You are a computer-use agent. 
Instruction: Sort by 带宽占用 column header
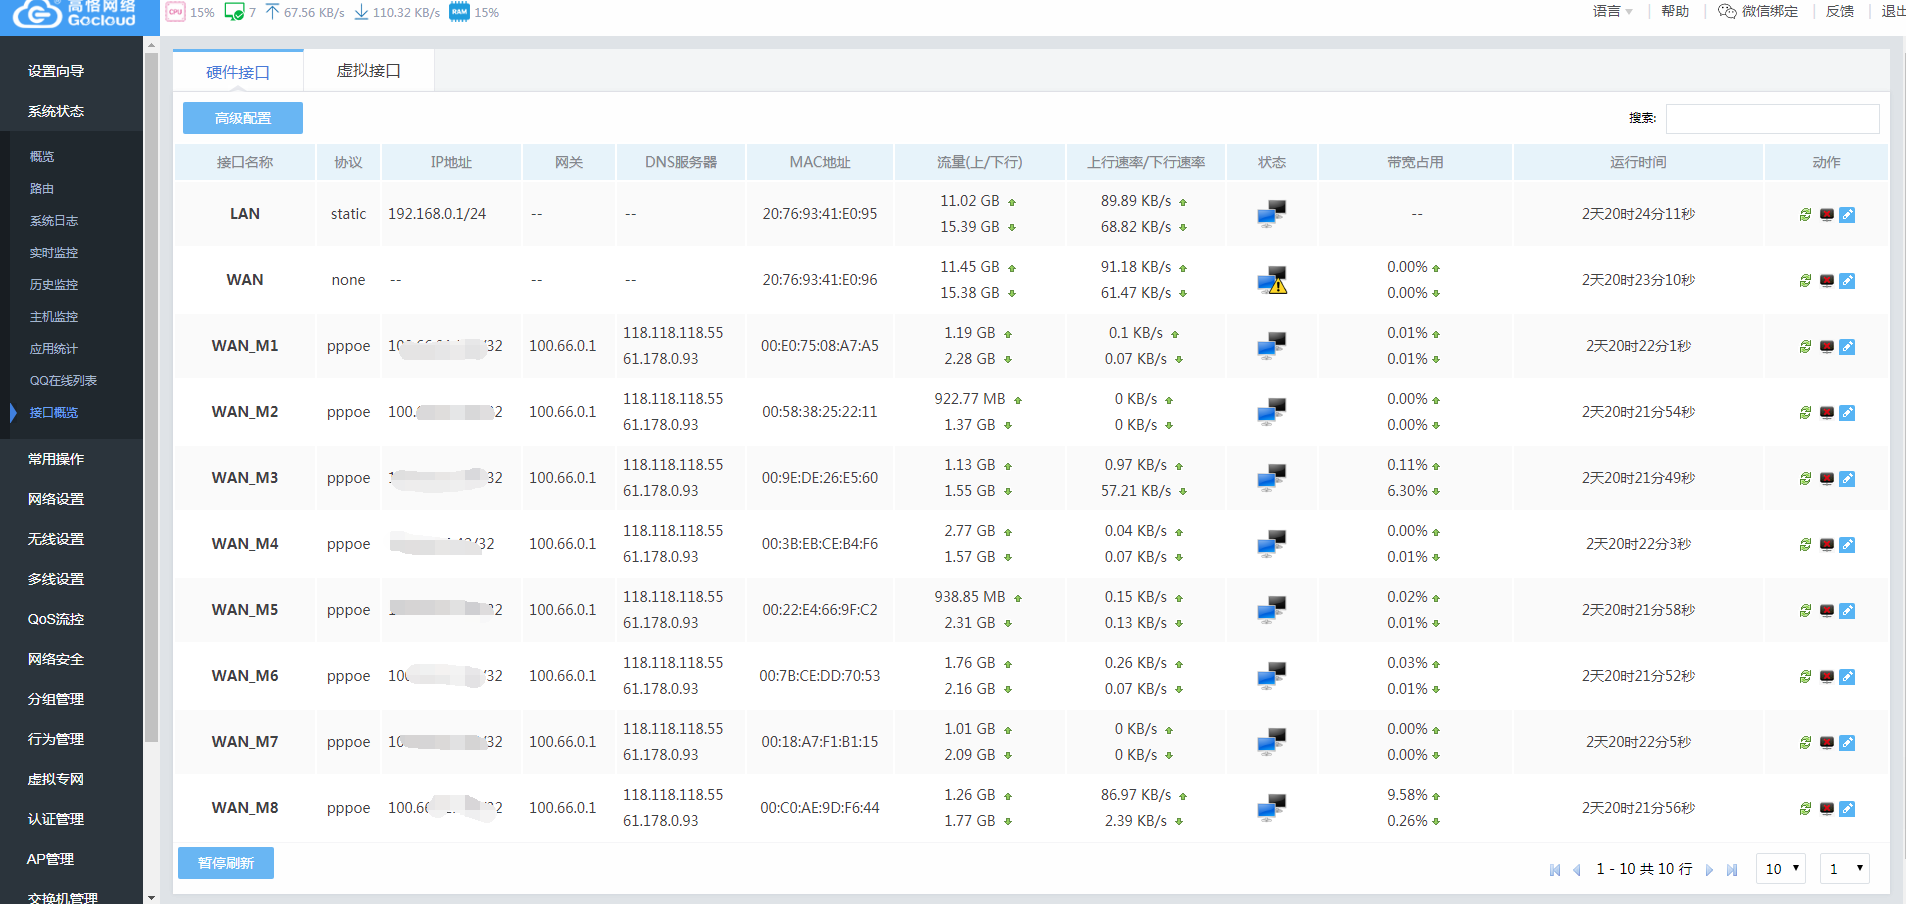[1415, 162]
